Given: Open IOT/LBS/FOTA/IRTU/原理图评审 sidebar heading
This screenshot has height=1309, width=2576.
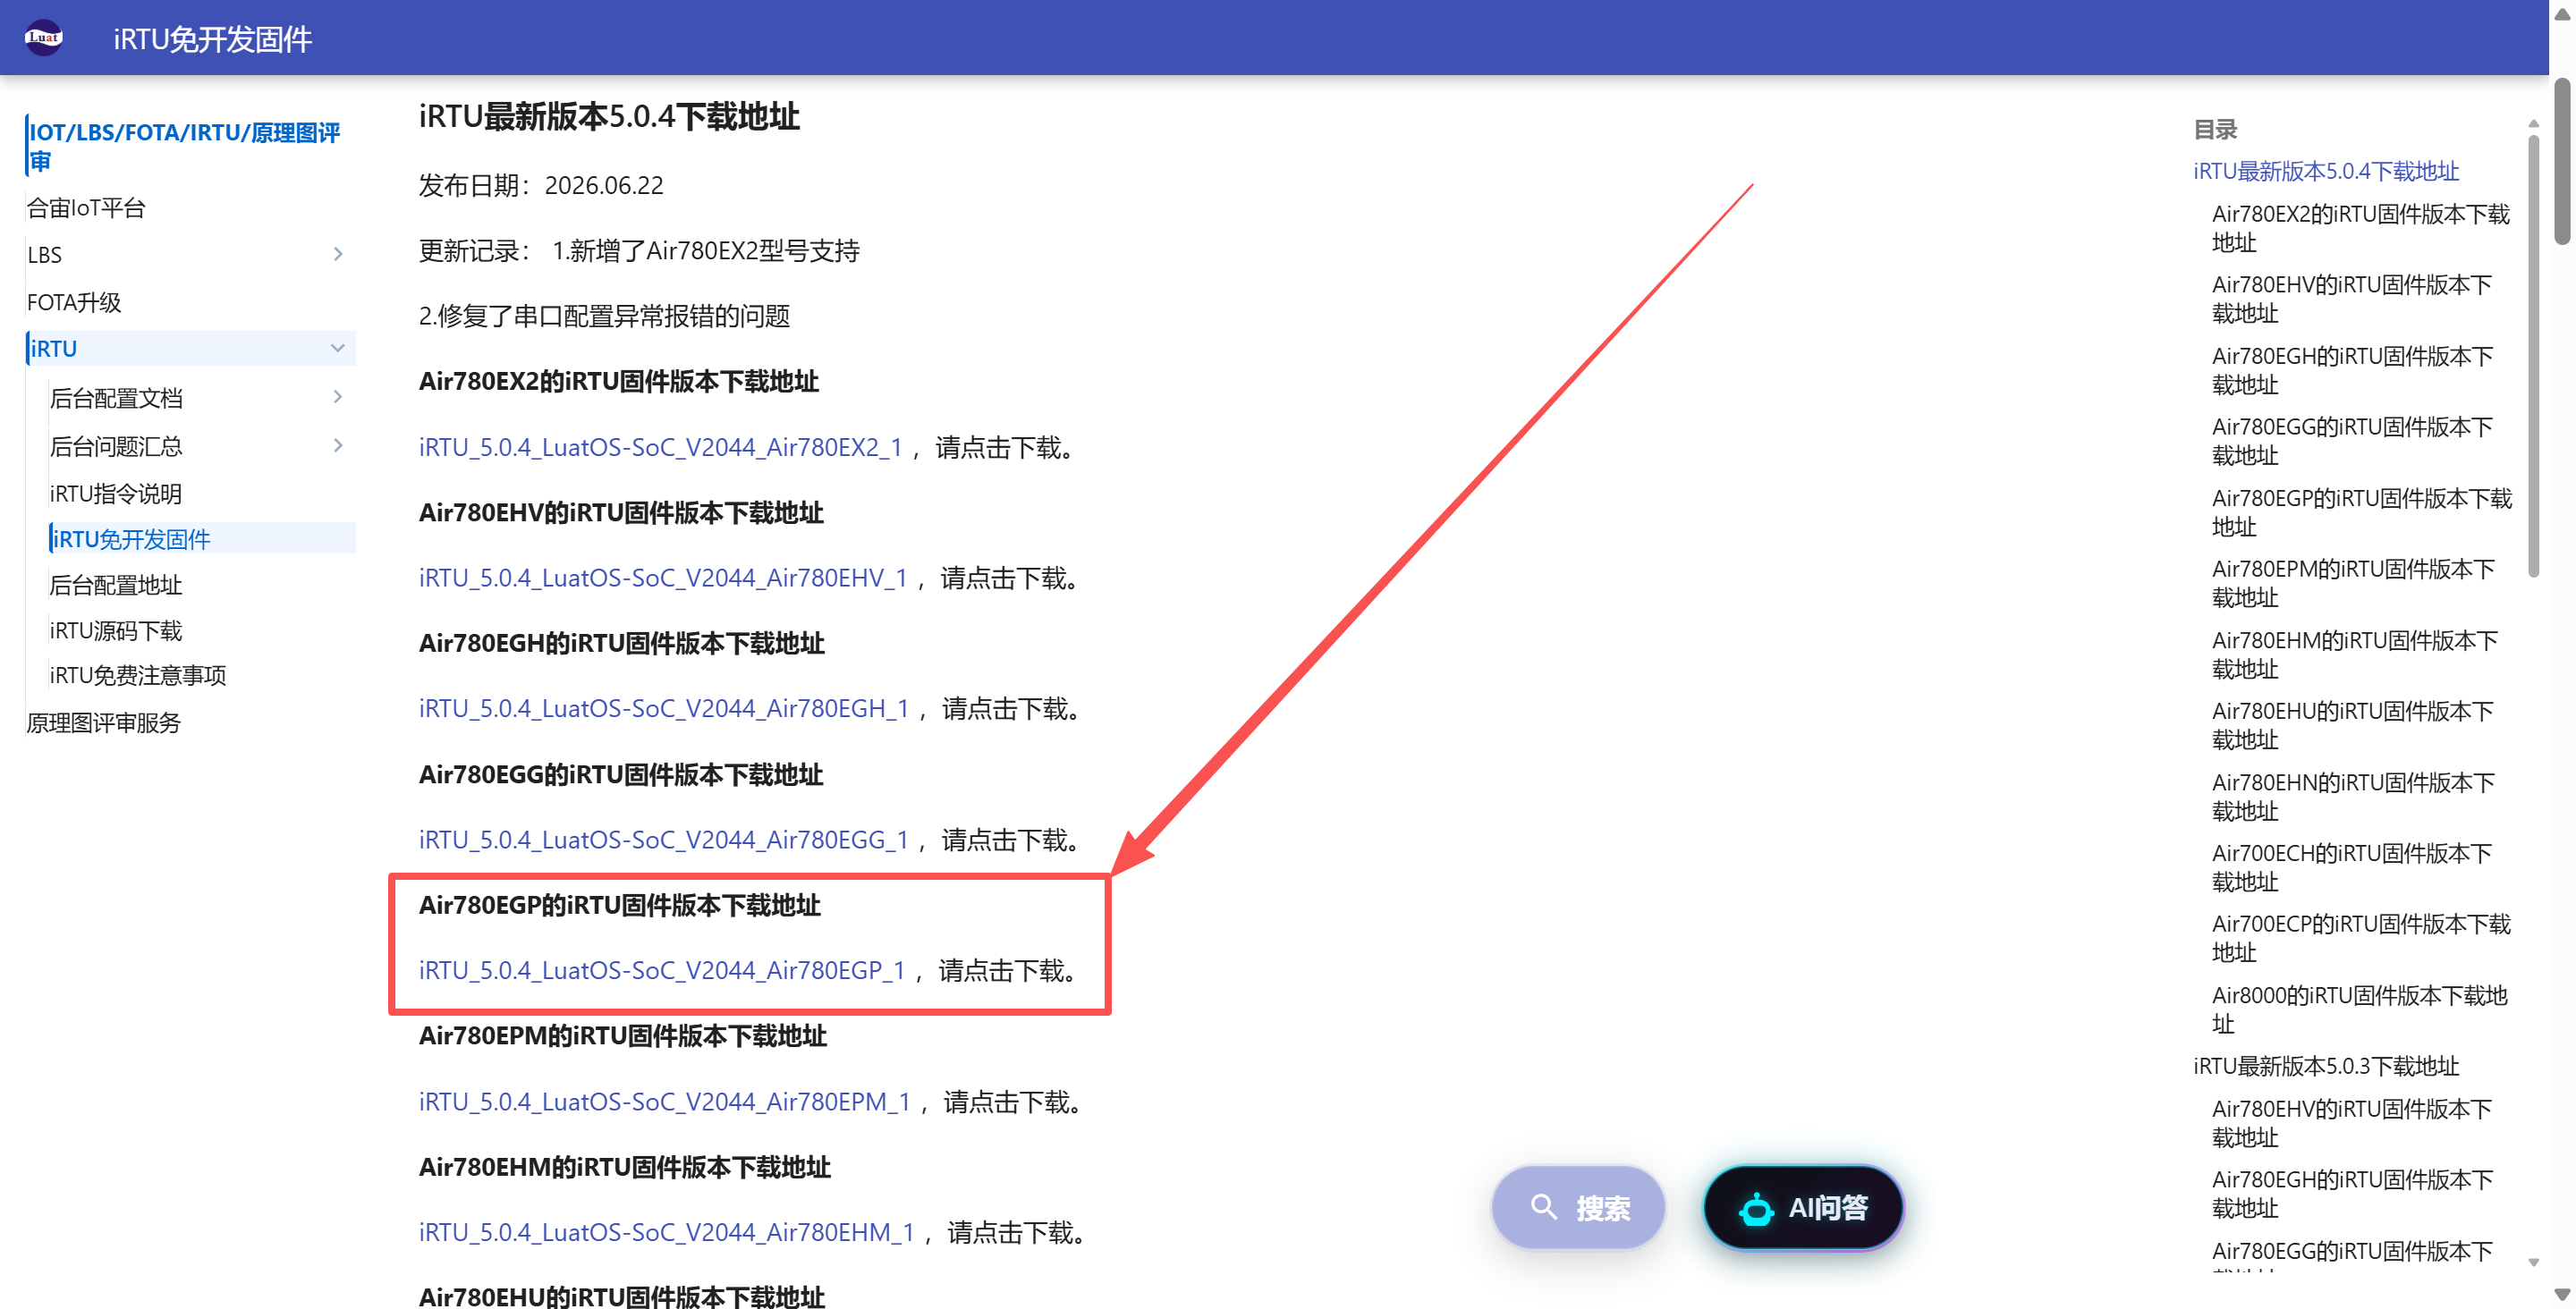Looking at the screenshot, I should [x=185, y=146].
